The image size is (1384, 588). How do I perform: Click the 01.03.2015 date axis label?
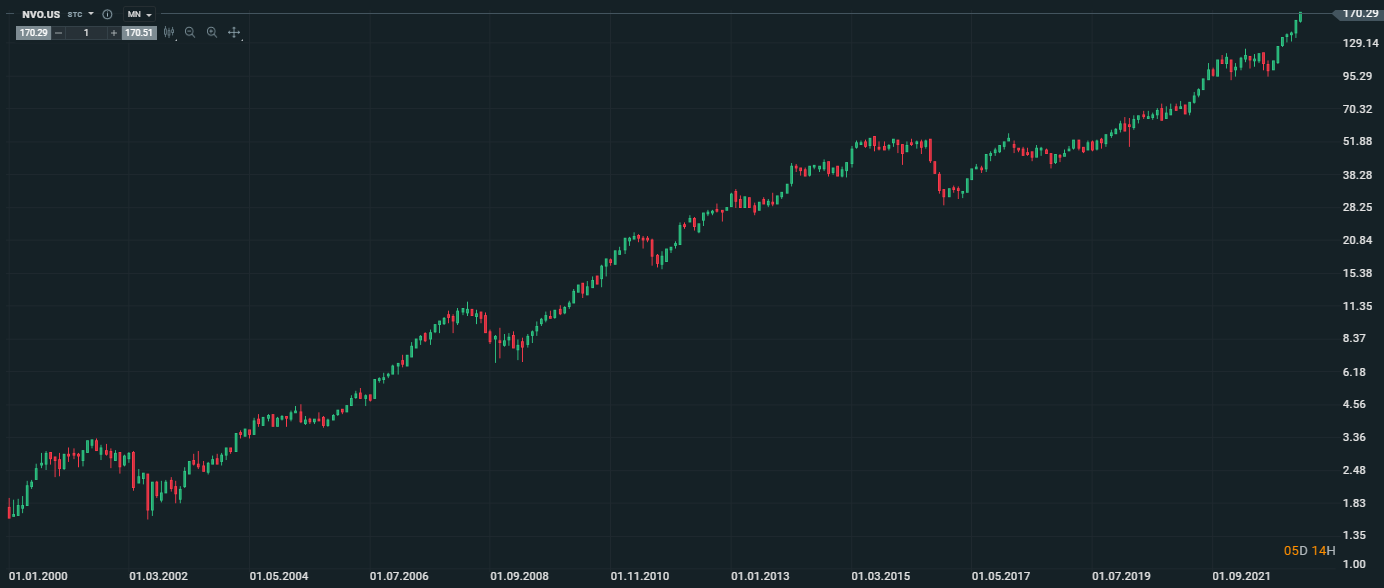[x=880, y=577]
